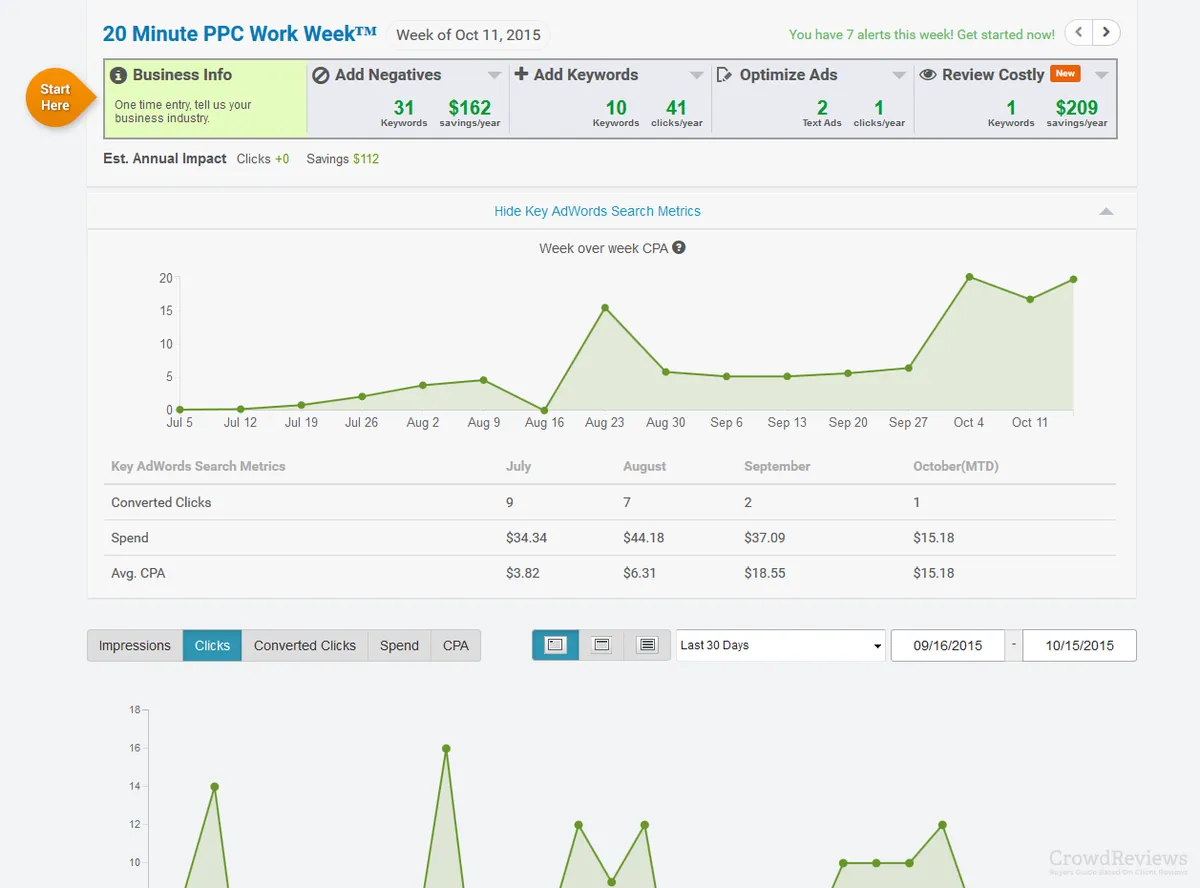Switch to the Impressions tab
This screenshot has height=888, width=1200.
[135, 645]
